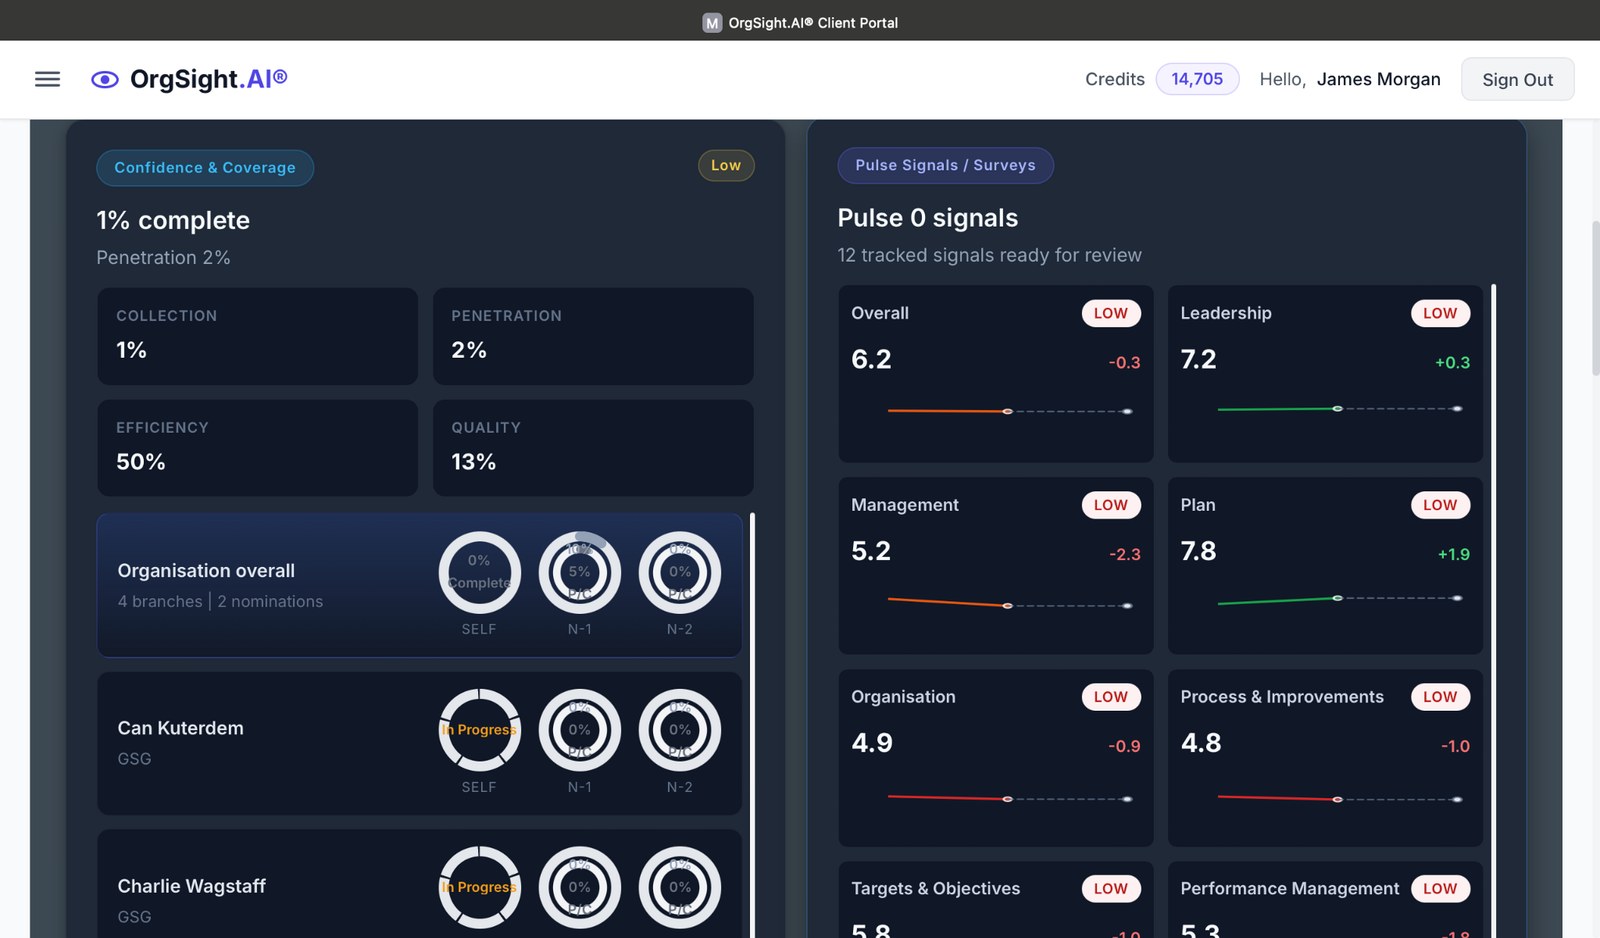This screenshot has width=1600, height=938.
Task: Toggle the LOW status pill on Management
Action: (1110, 505)
